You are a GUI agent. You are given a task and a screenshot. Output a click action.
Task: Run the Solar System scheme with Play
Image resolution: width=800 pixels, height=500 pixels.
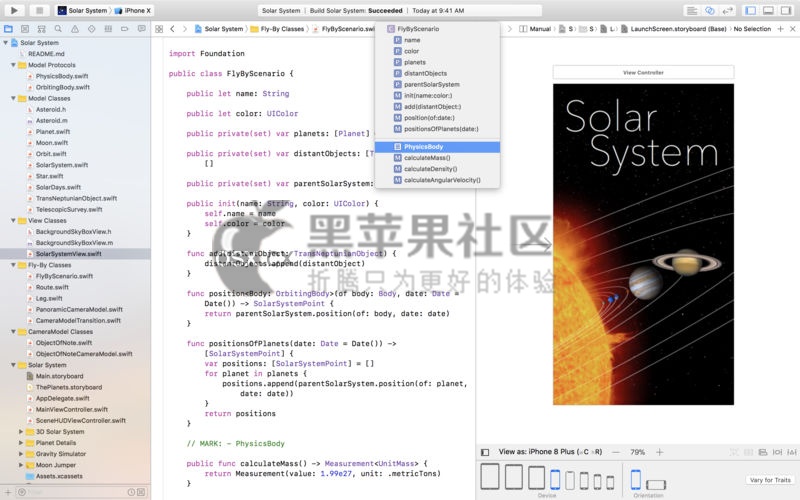(x=14, y=10)
